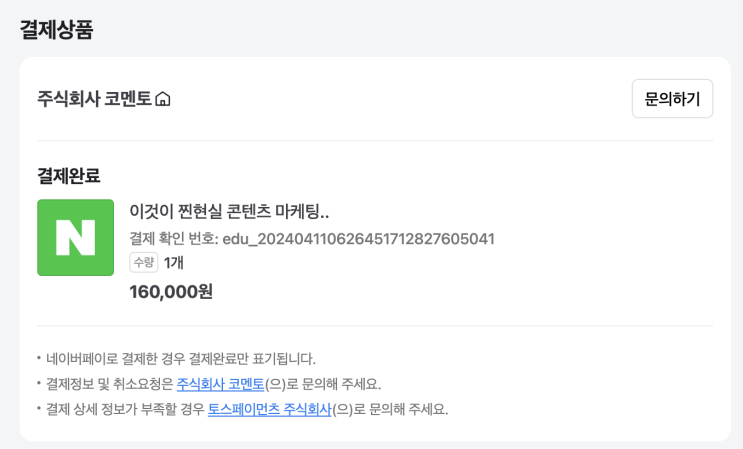Click the 160,000원 price
The image size is (743, 449).
point(171,291)
